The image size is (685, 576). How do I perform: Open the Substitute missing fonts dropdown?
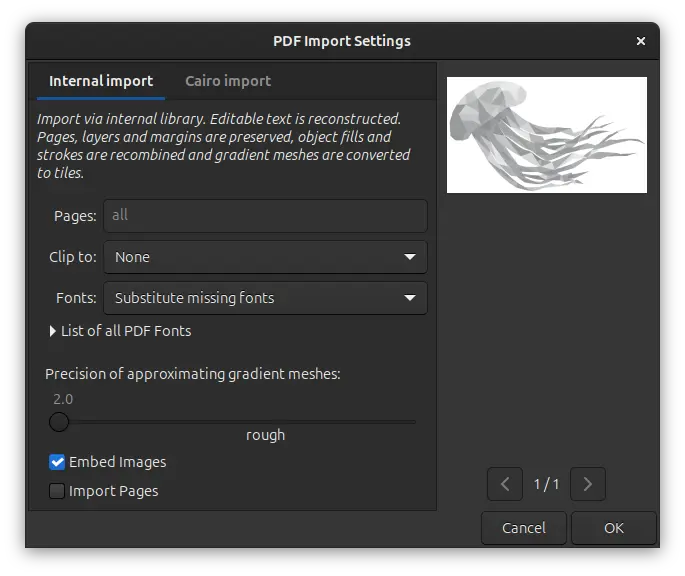pos(264,298)
